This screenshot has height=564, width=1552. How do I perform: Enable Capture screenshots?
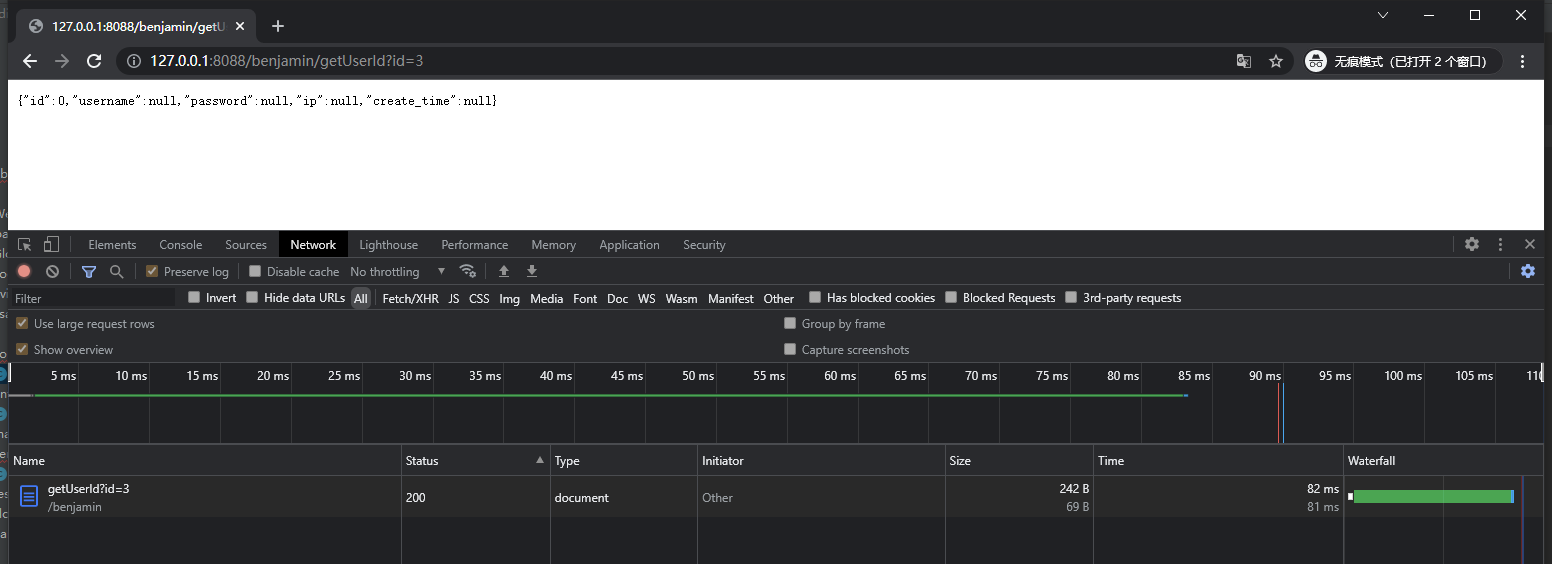click(x=790, y=349)
